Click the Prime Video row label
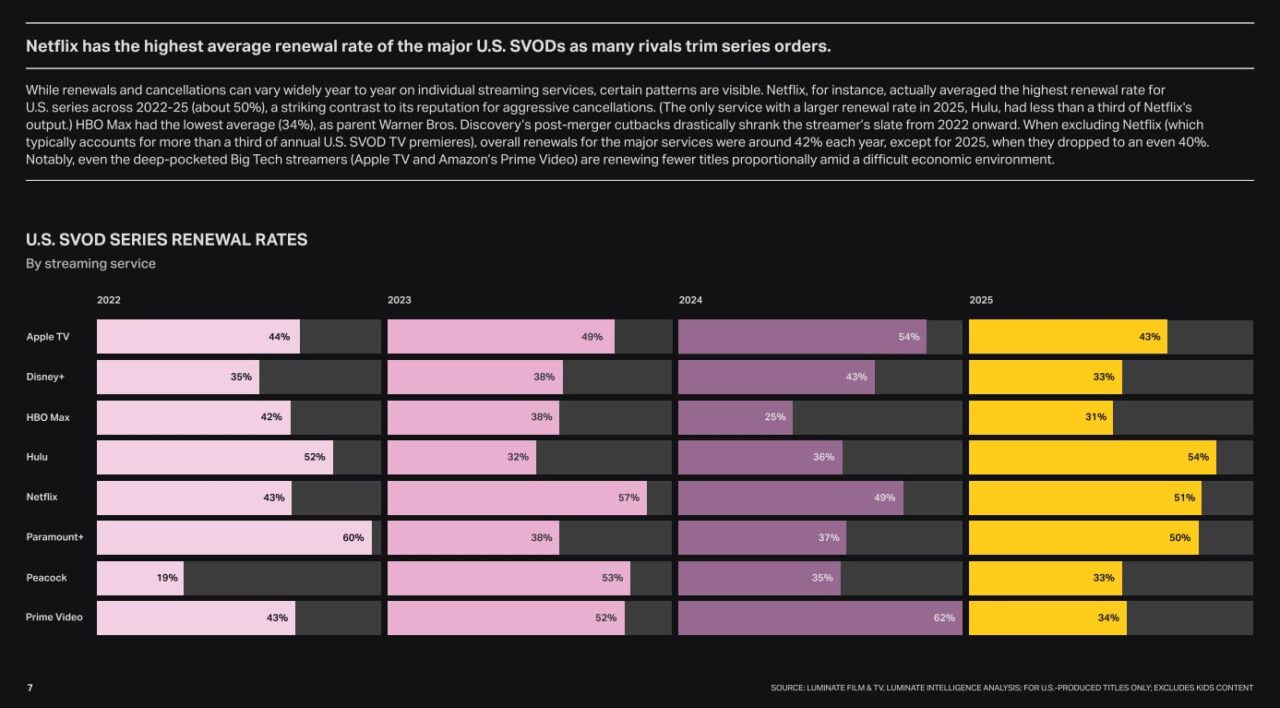The image size is (1280, 708). [54, 618]
